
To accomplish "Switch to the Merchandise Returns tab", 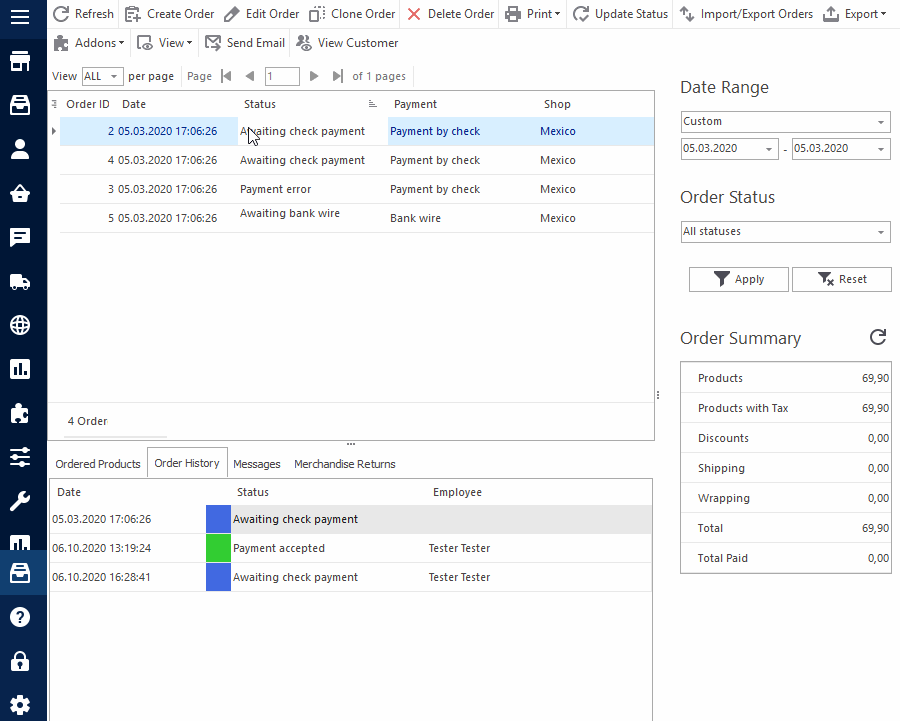I will 344,464.
